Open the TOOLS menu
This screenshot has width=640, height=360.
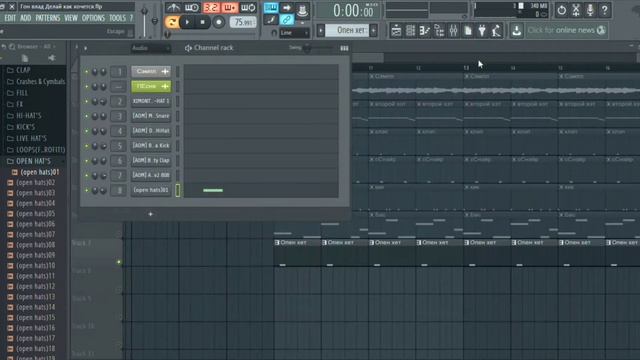[117, 18]
